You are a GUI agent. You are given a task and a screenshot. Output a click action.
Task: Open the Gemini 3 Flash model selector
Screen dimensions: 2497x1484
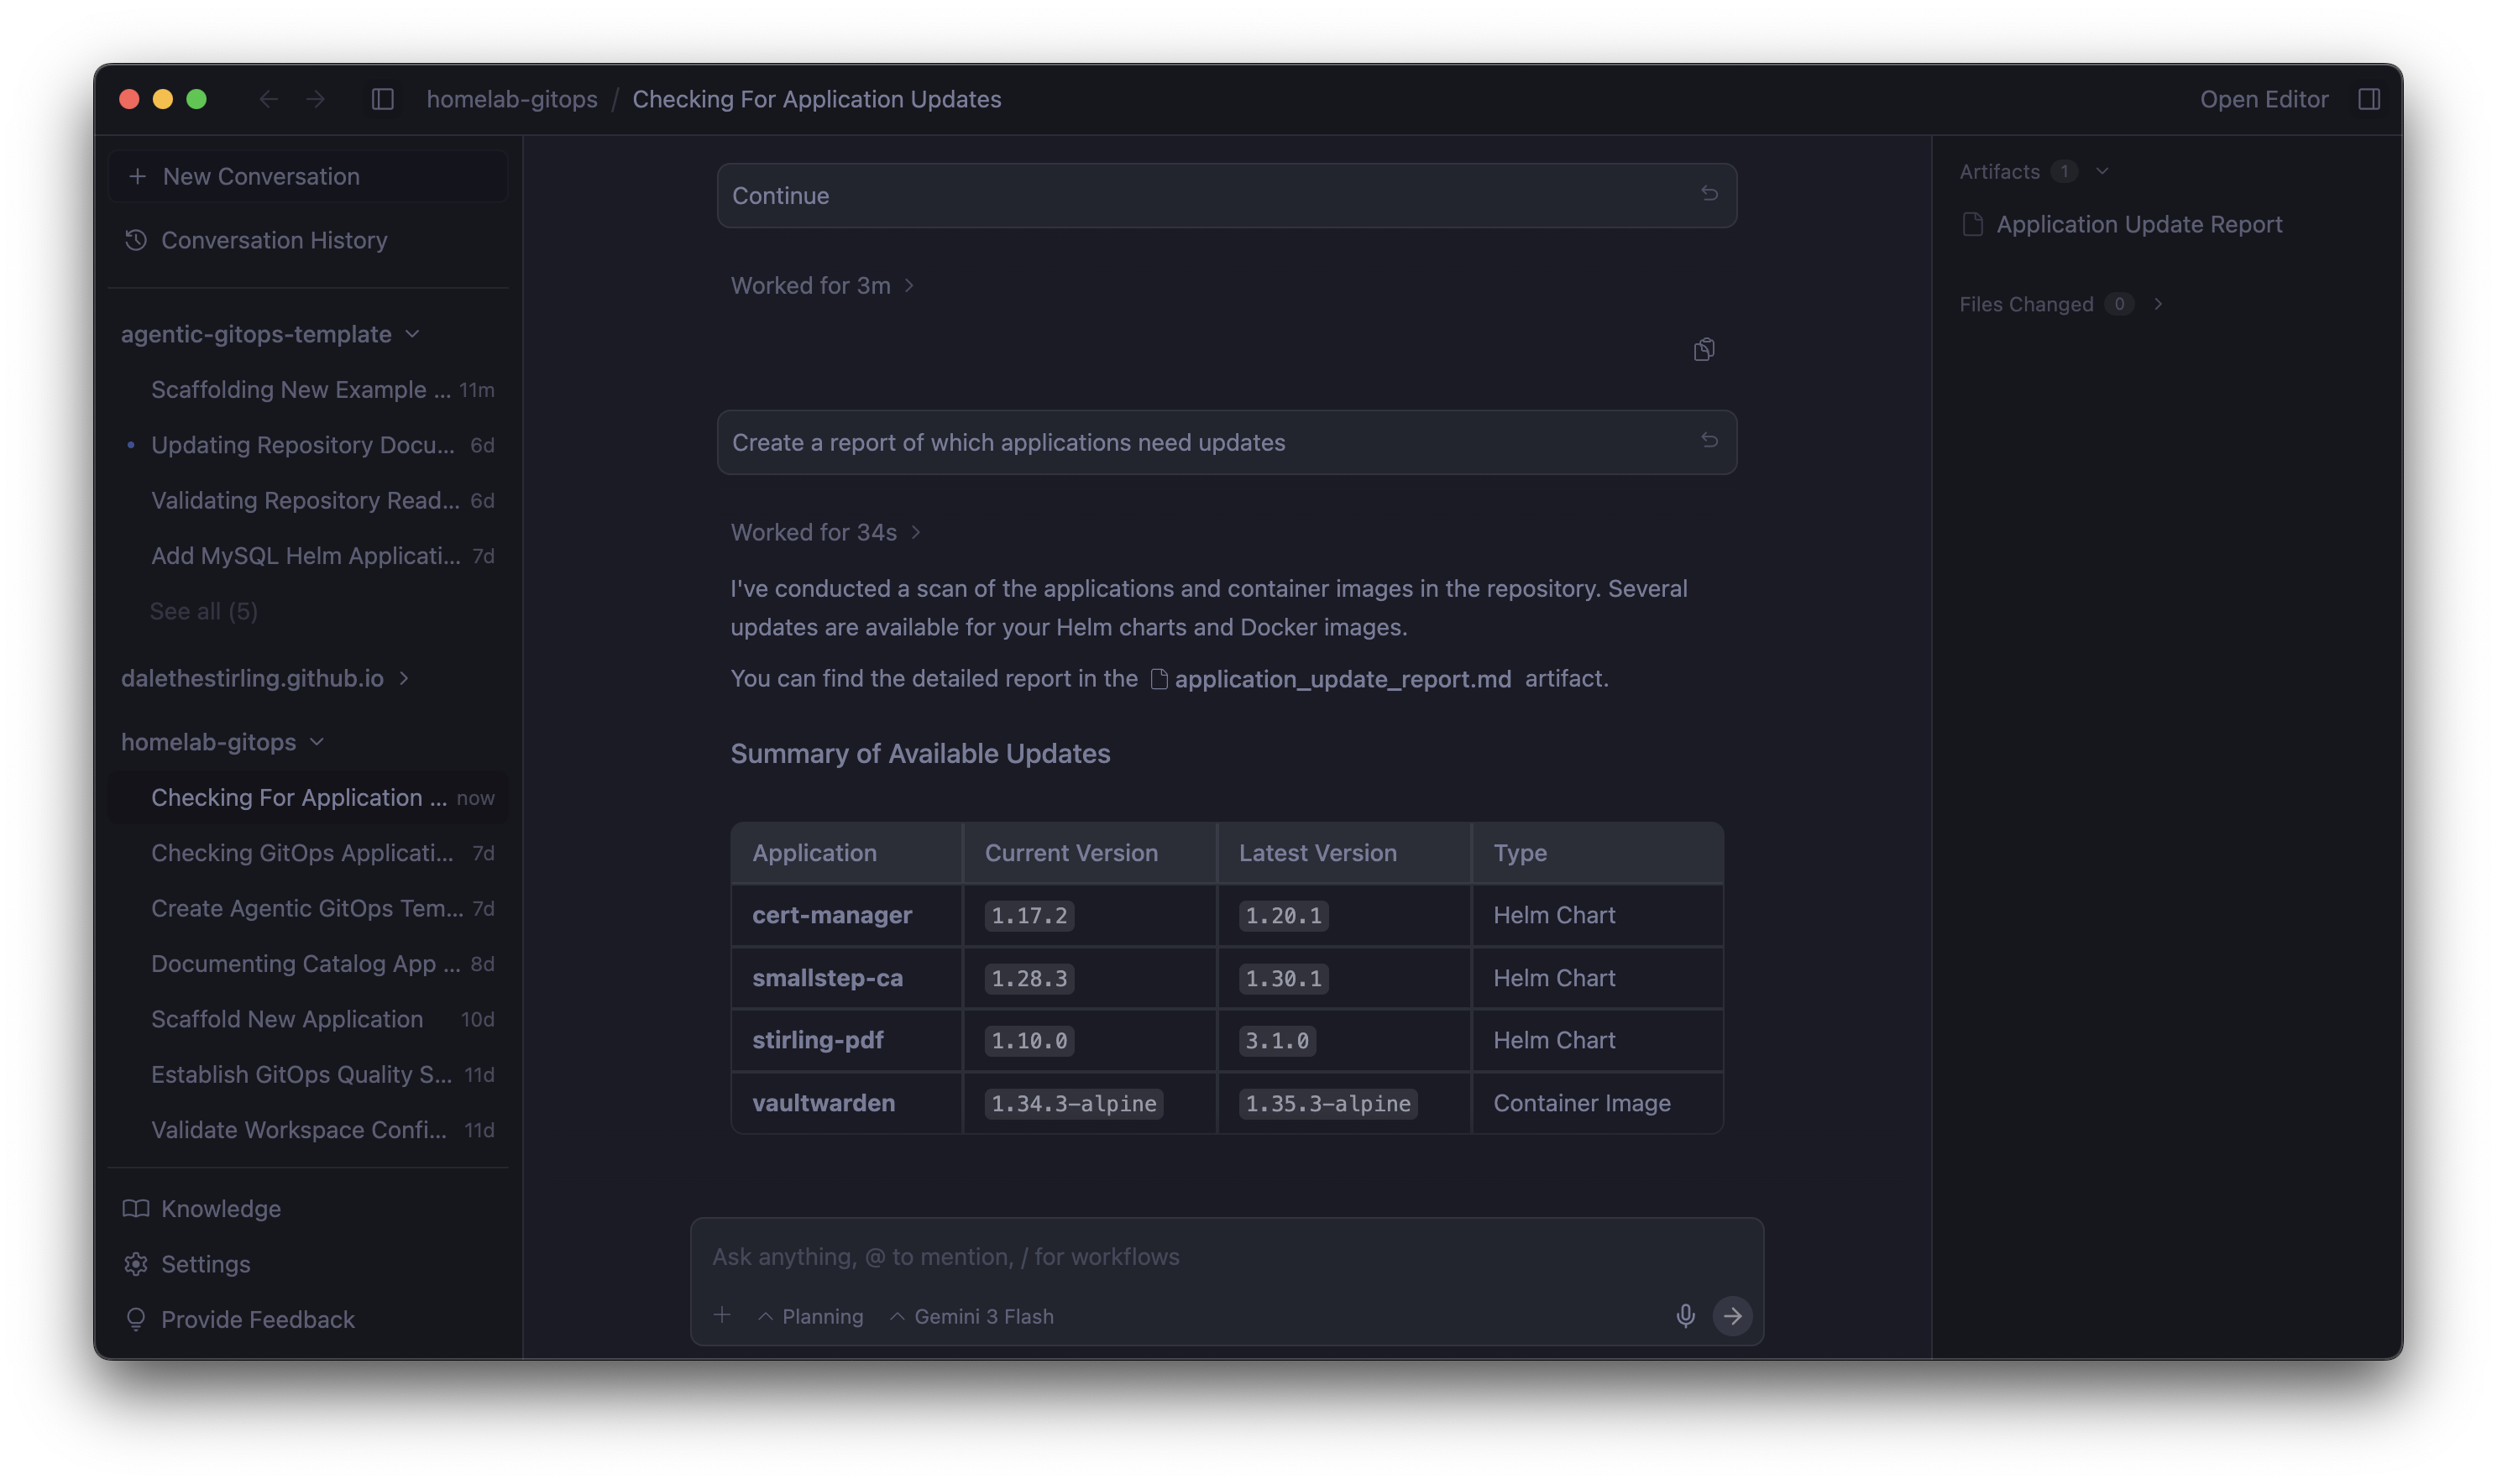(x=972, y=1316)
